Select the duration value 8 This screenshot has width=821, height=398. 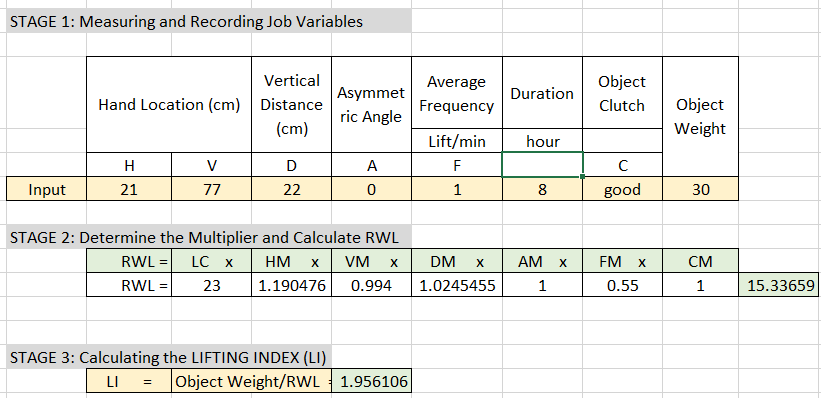coord(542,189)
